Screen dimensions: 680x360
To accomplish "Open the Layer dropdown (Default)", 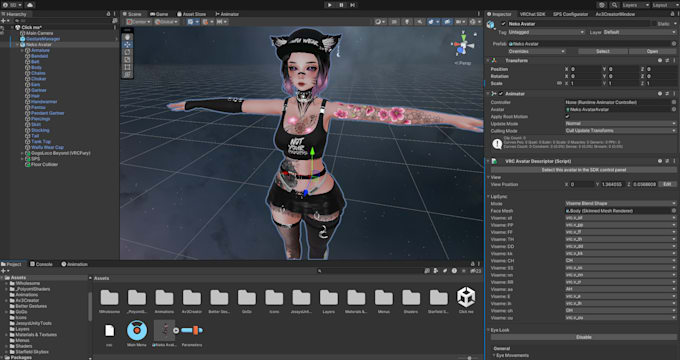I will (640, 33).
